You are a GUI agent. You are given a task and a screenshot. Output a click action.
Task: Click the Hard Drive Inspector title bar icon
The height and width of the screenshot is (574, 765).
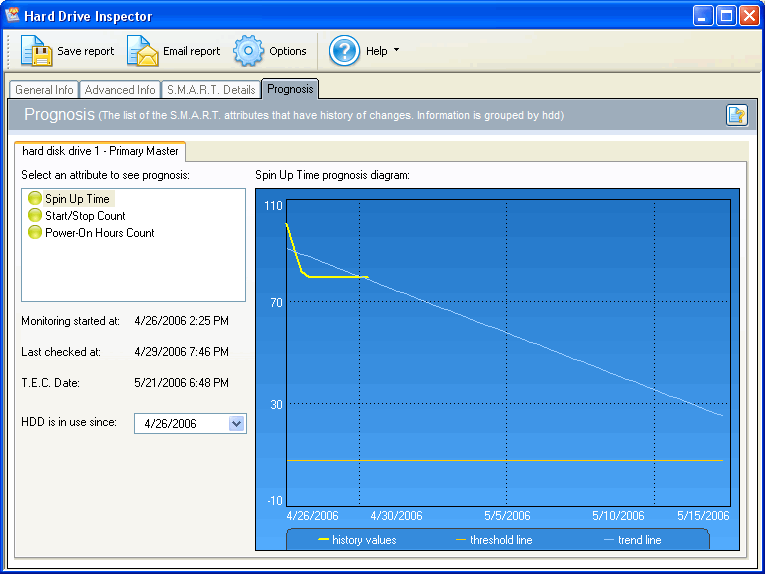click(12, 16)
